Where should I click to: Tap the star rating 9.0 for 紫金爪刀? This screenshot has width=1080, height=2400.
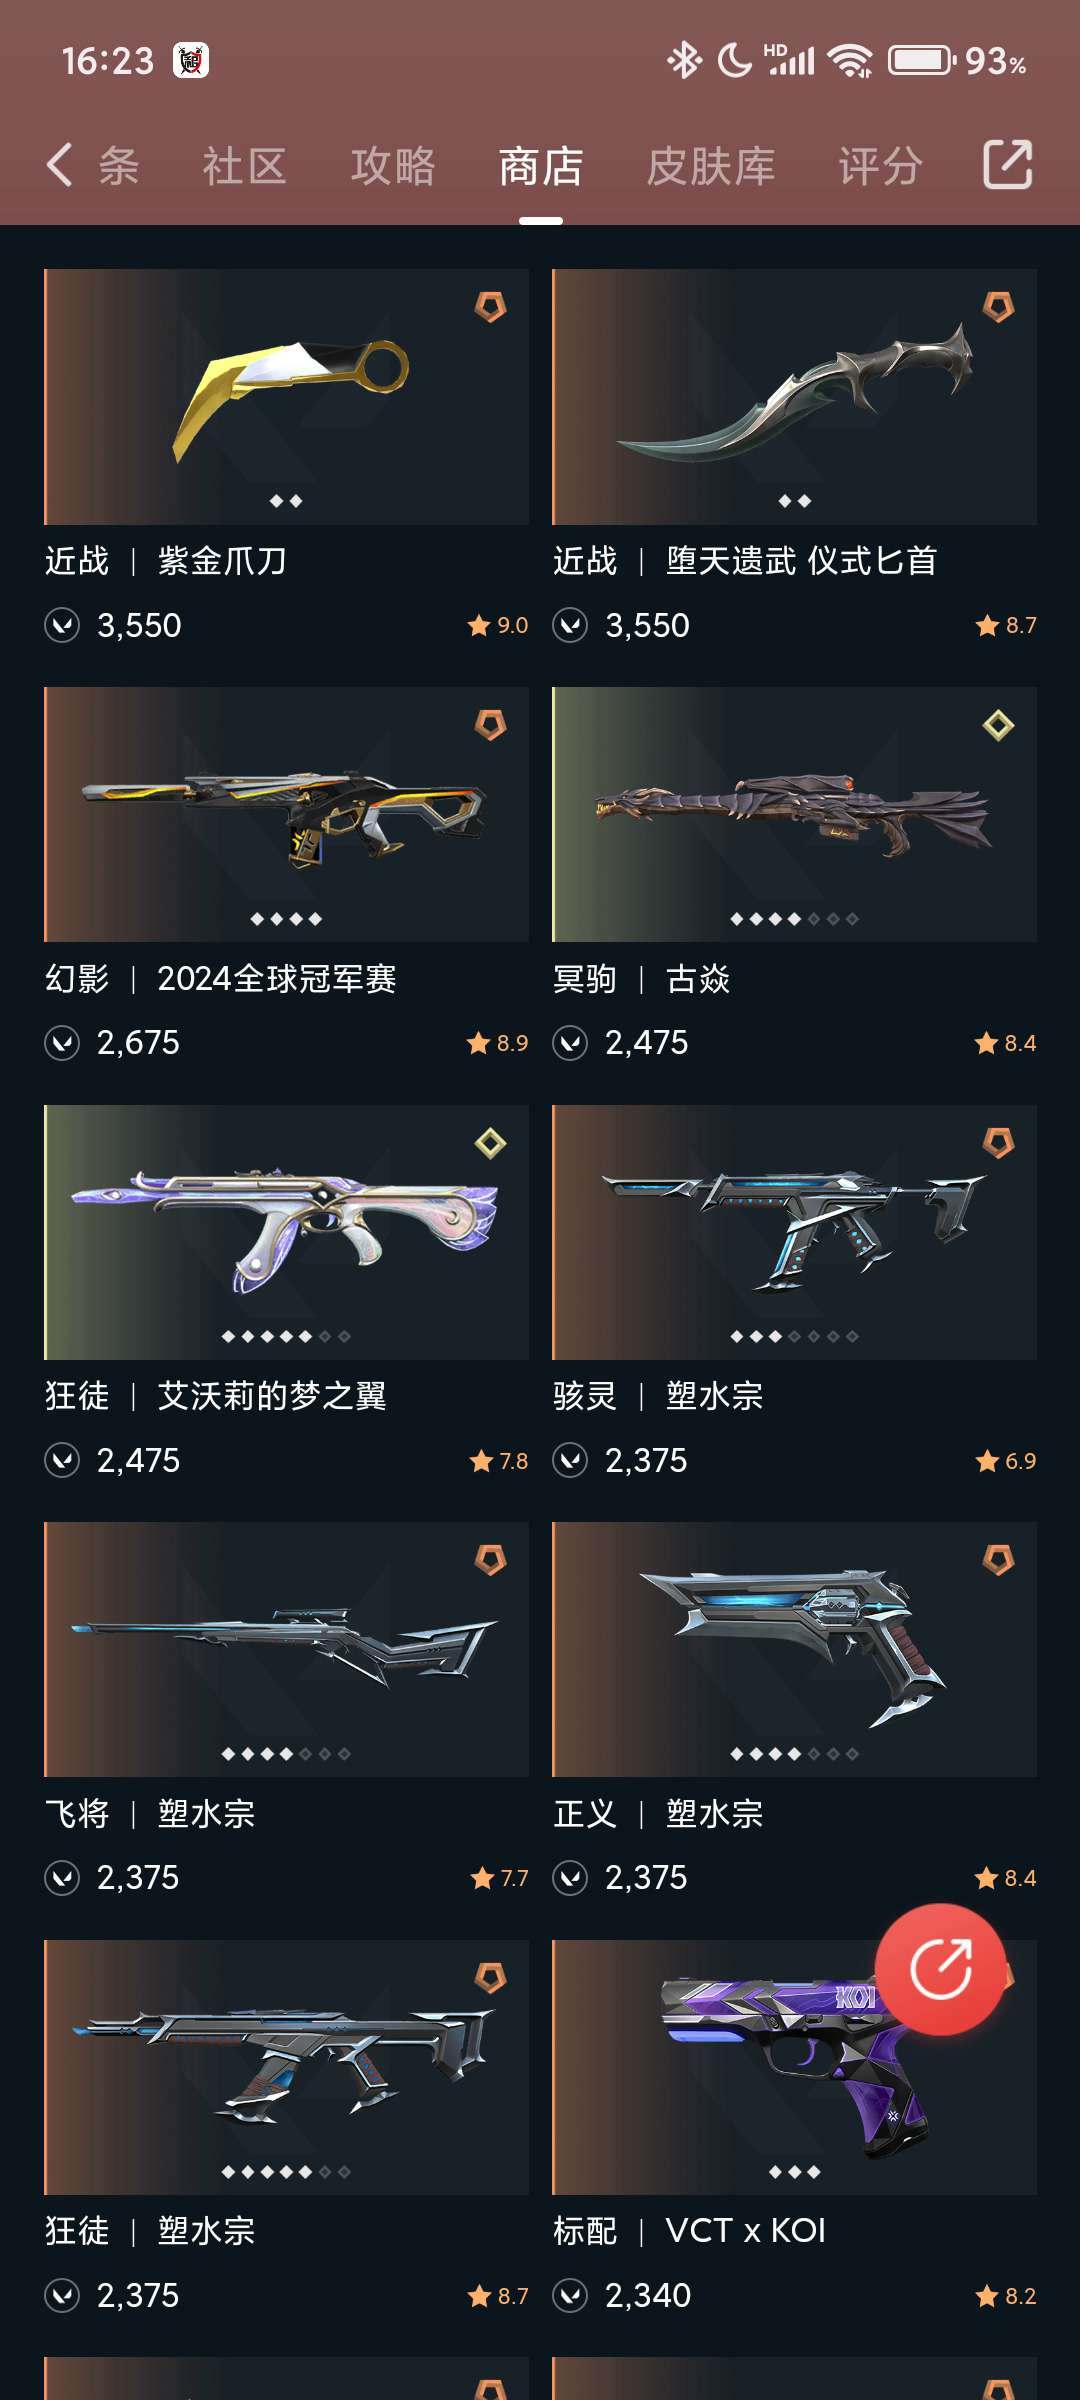[498, 626]
